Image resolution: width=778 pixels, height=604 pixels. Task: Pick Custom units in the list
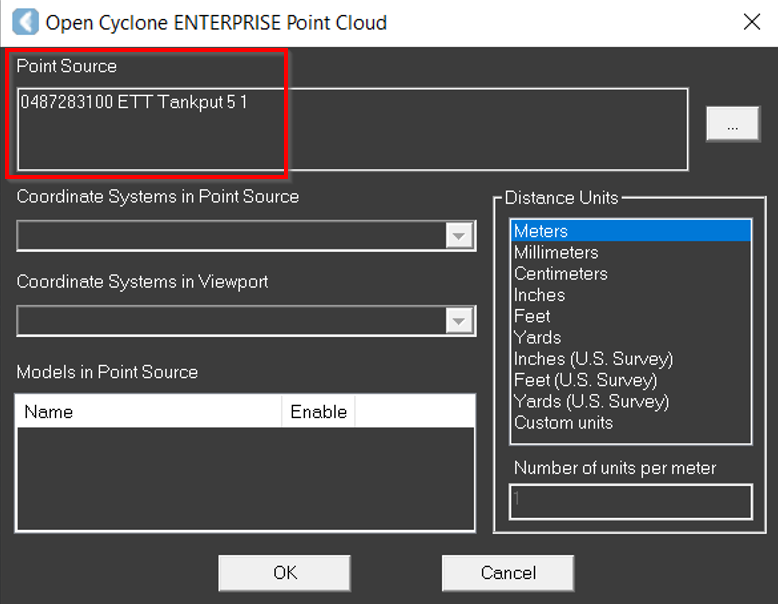coord(563,422)
